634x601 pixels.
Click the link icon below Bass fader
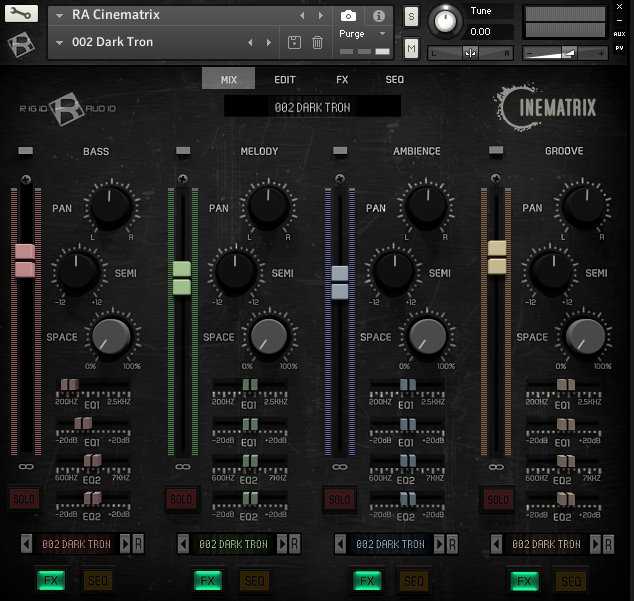coord(26,467)
